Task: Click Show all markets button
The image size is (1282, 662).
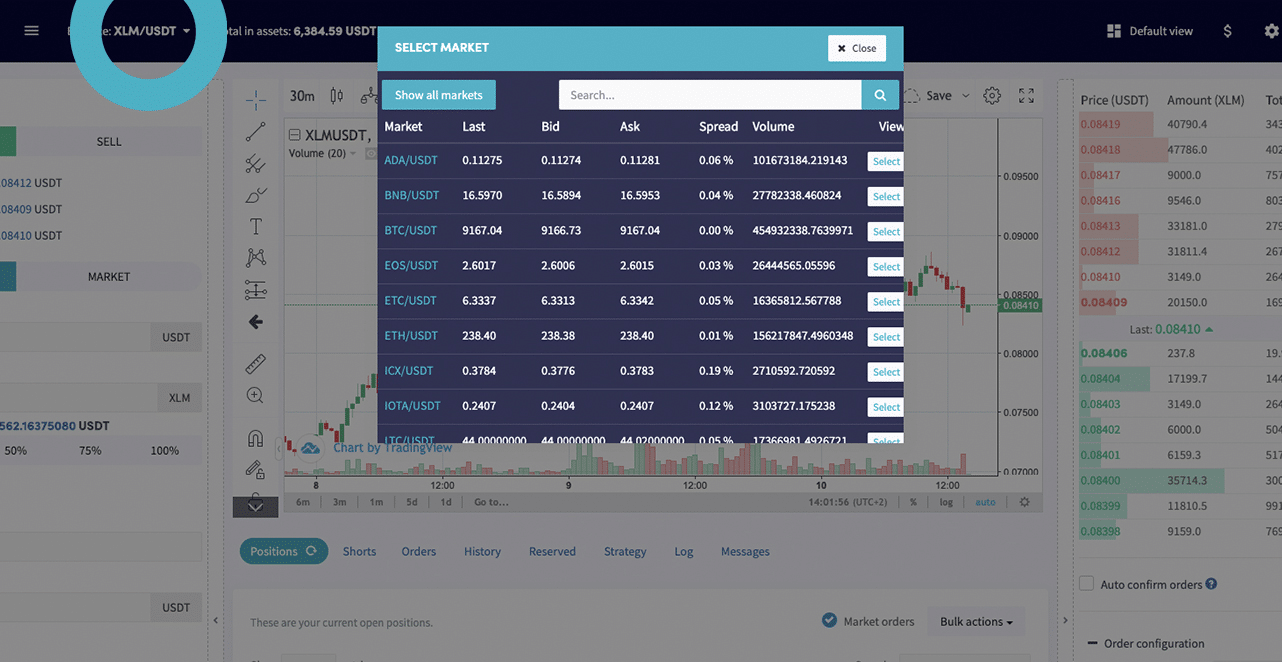Action: click(439, 95)
